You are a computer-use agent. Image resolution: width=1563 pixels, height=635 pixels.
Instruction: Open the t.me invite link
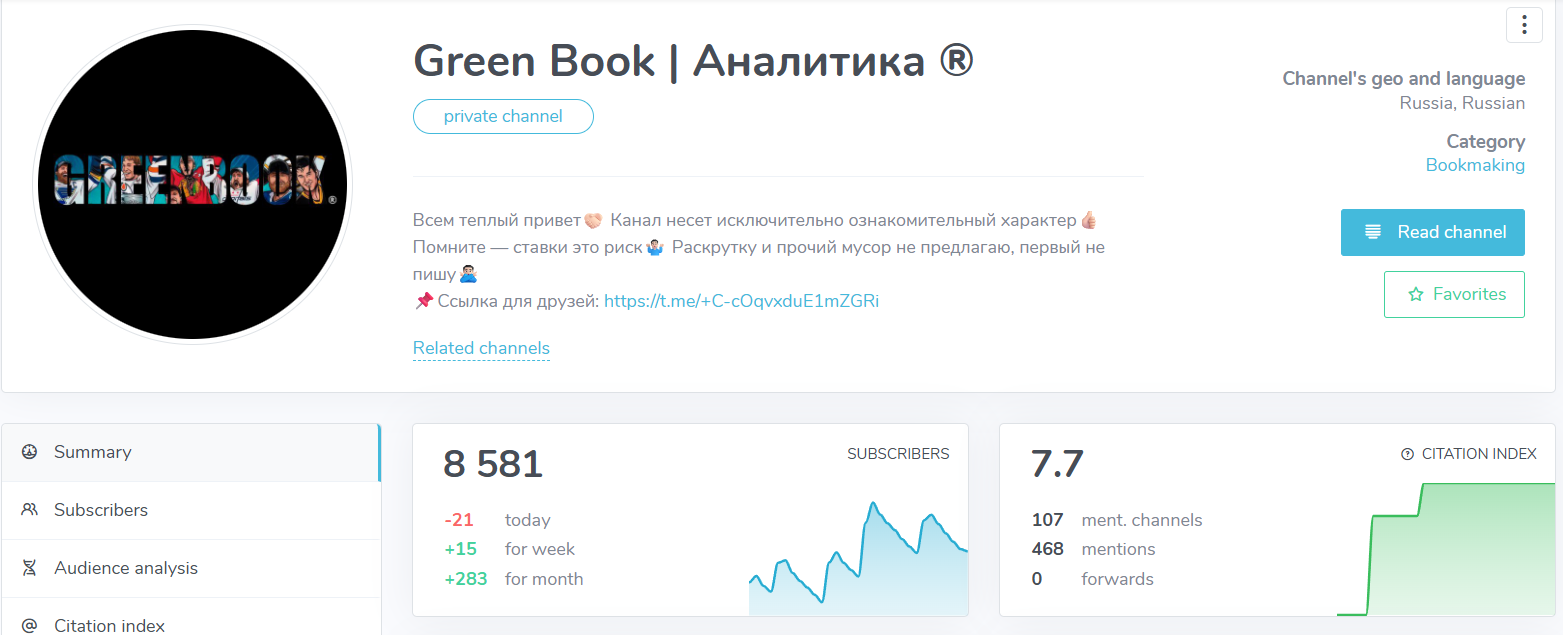pos(741,300)
